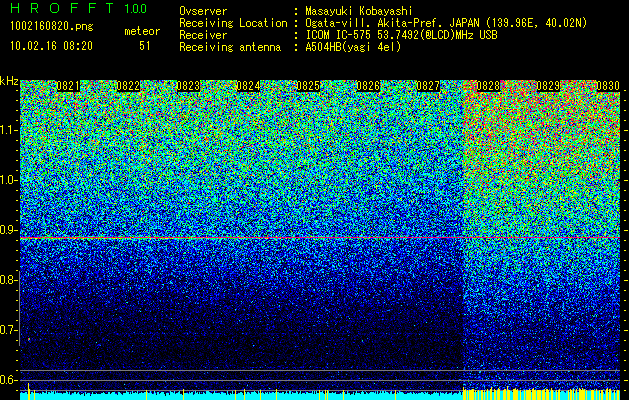Click the 1.0 kHz axis label

coord(8,180)
